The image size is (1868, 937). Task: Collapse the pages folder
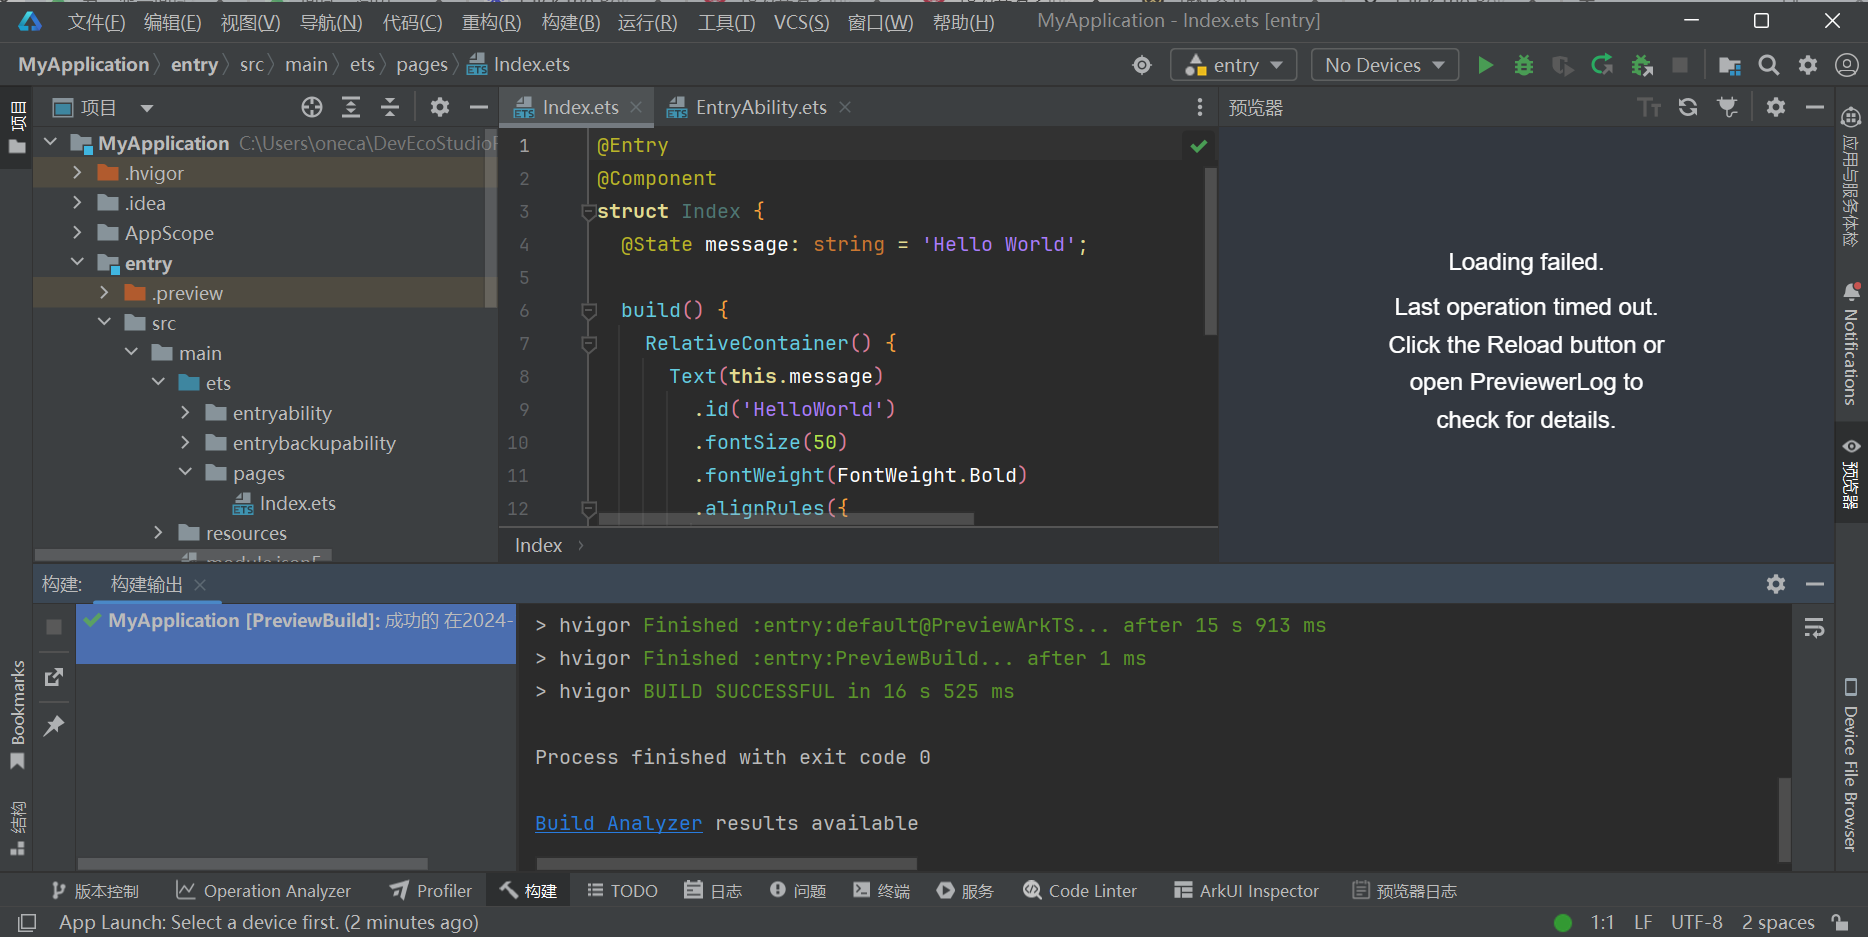(185, 473)
